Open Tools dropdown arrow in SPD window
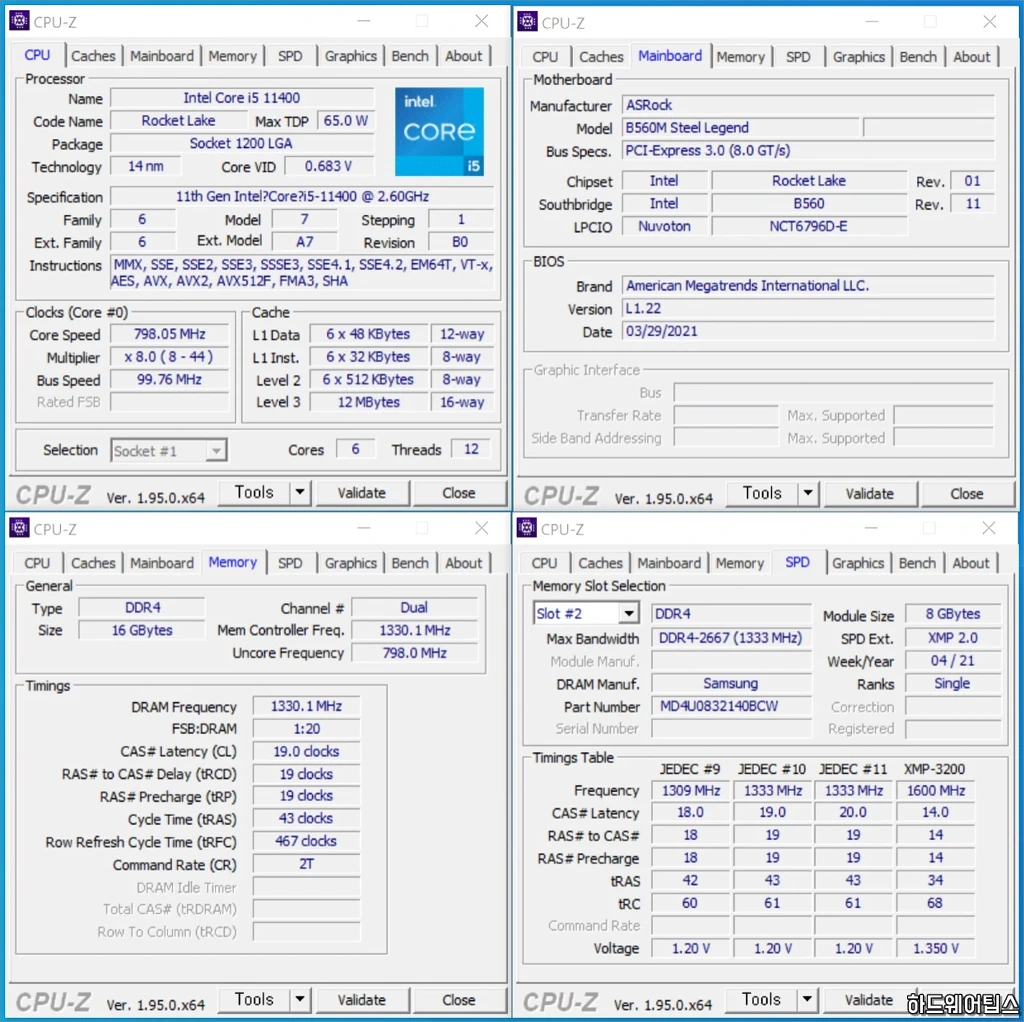 807,999
